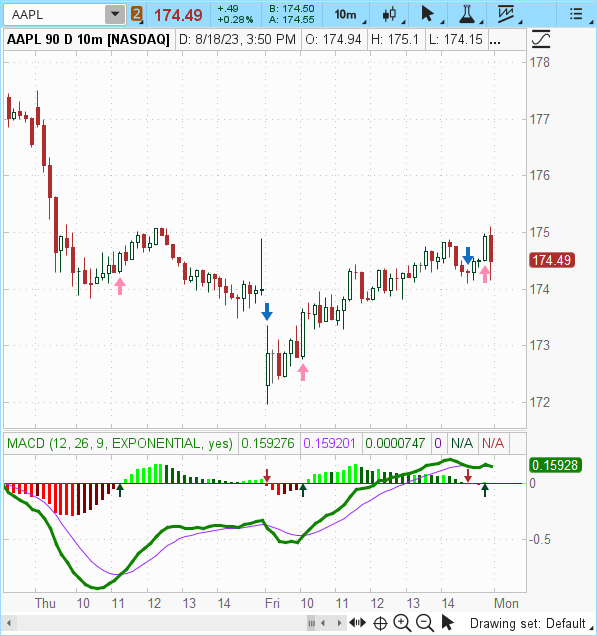Click the 178 price axis label

[540, 62]
